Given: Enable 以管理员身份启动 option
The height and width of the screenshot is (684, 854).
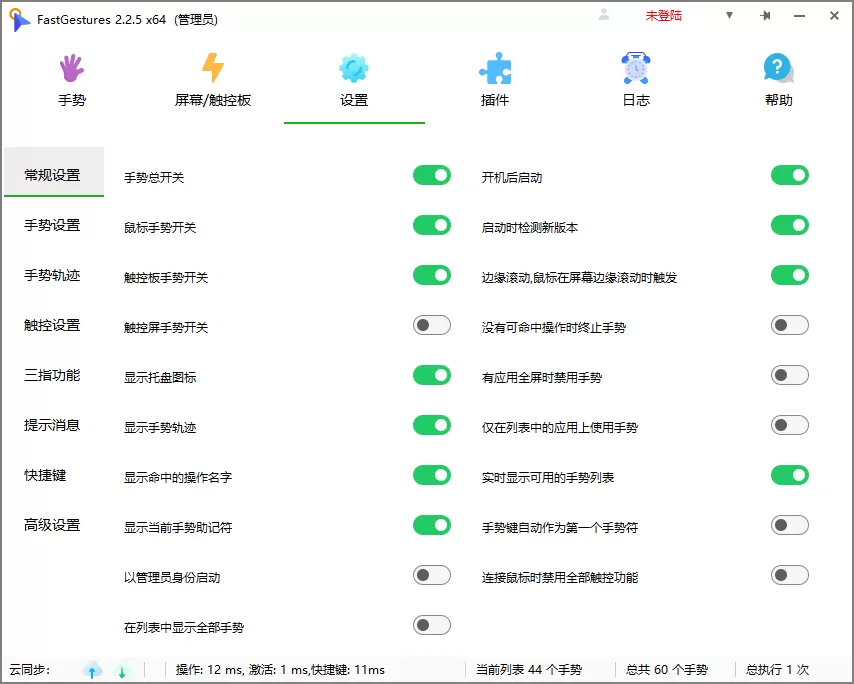Looking at the screenshot, I should point(431,575).
